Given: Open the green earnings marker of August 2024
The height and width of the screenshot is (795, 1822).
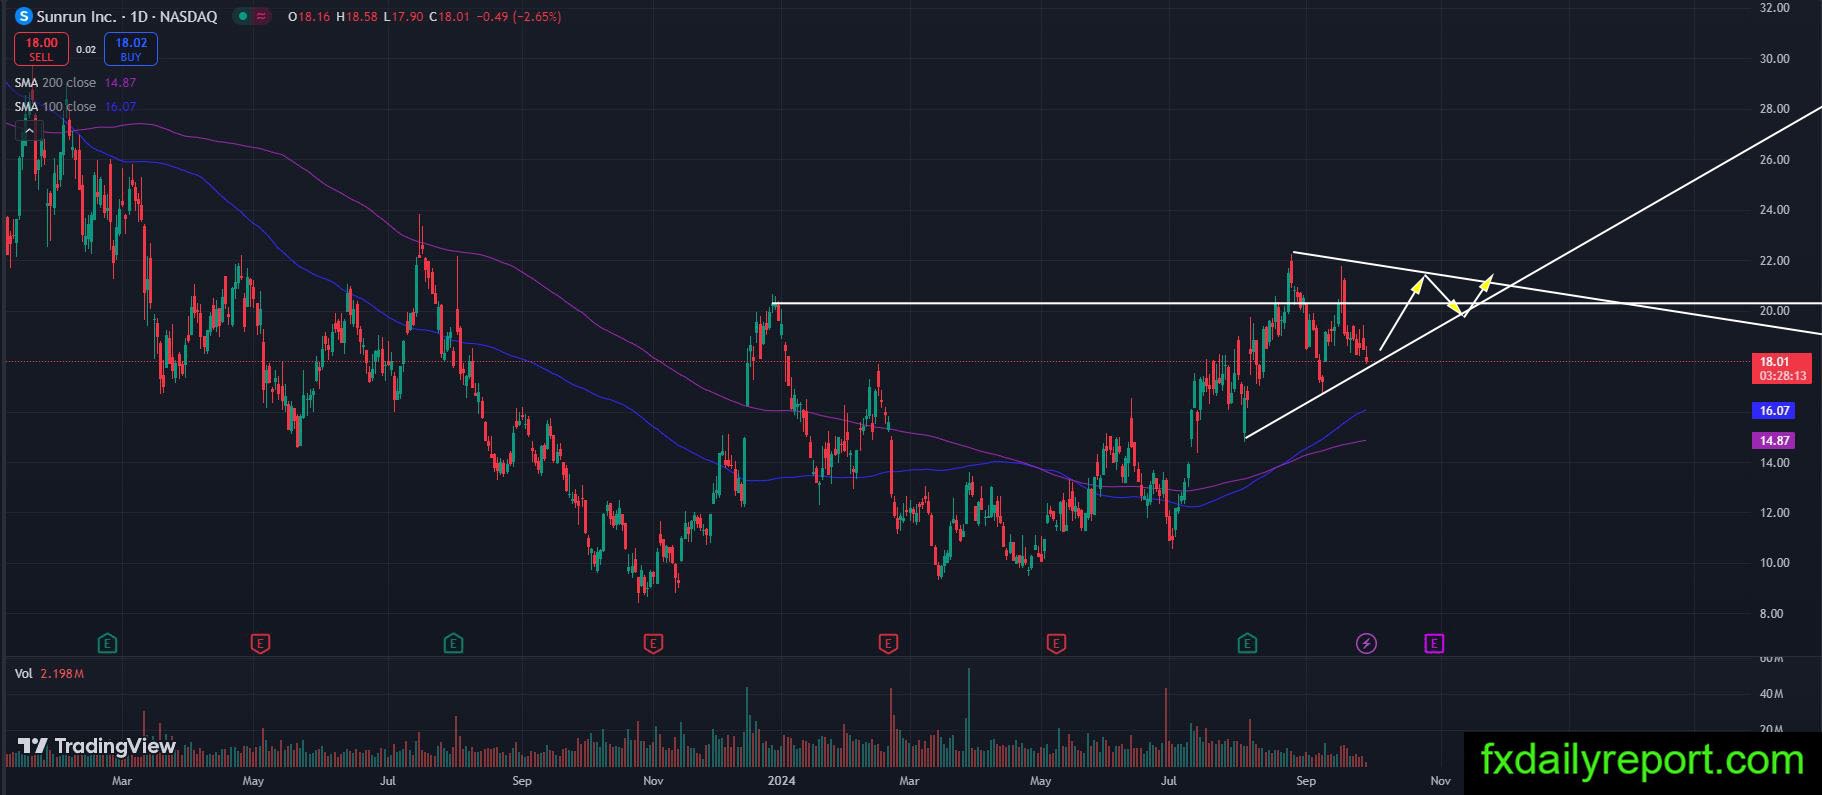Looking at the screenshot, I should tap(1247, 643).
